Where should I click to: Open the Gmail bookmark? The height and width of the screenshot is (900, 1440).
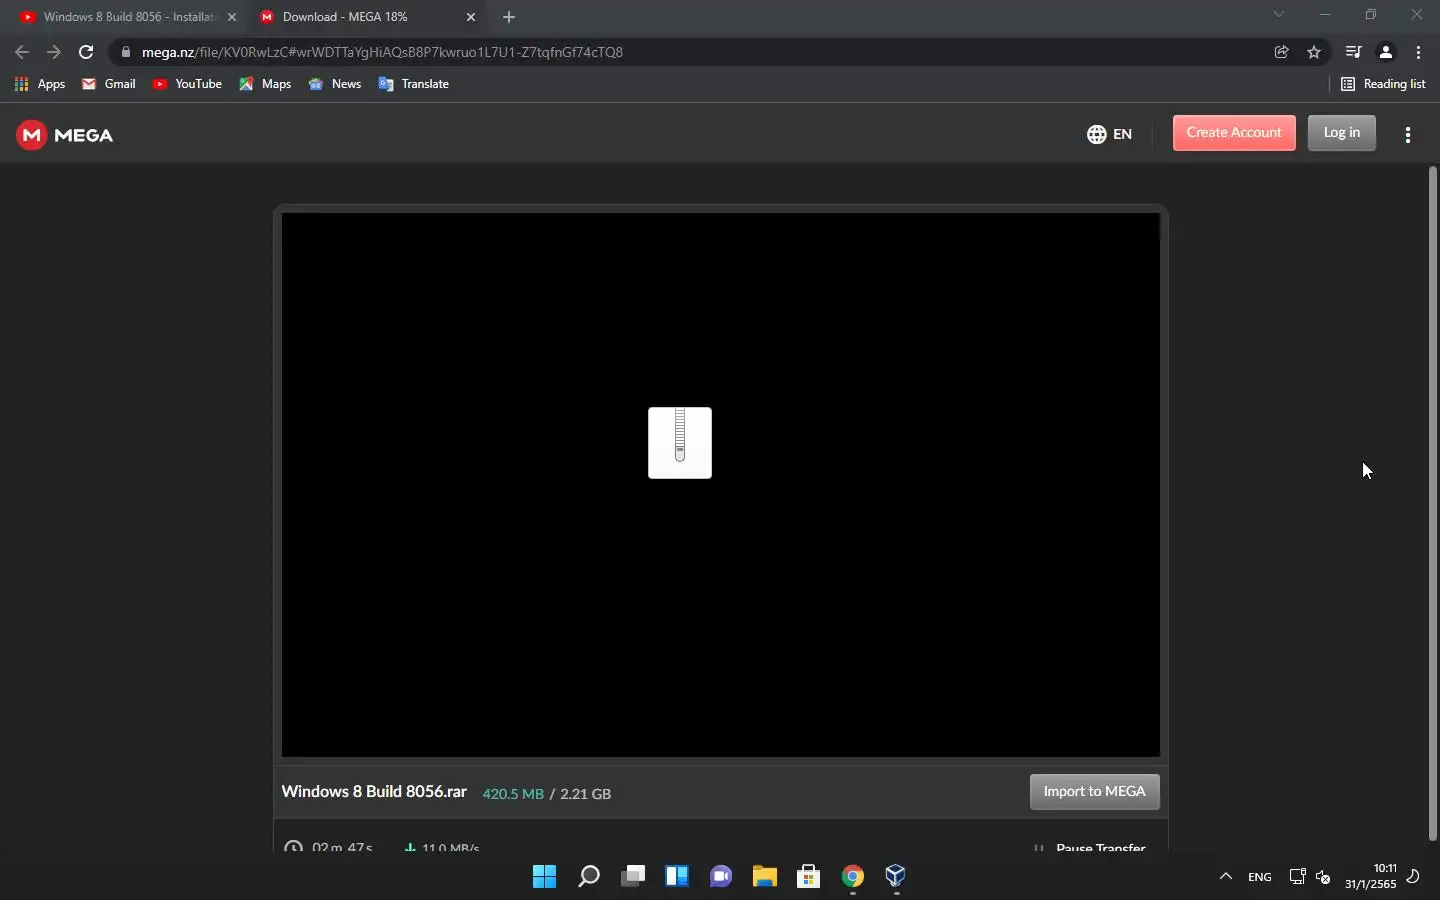[x=109, y=84]
